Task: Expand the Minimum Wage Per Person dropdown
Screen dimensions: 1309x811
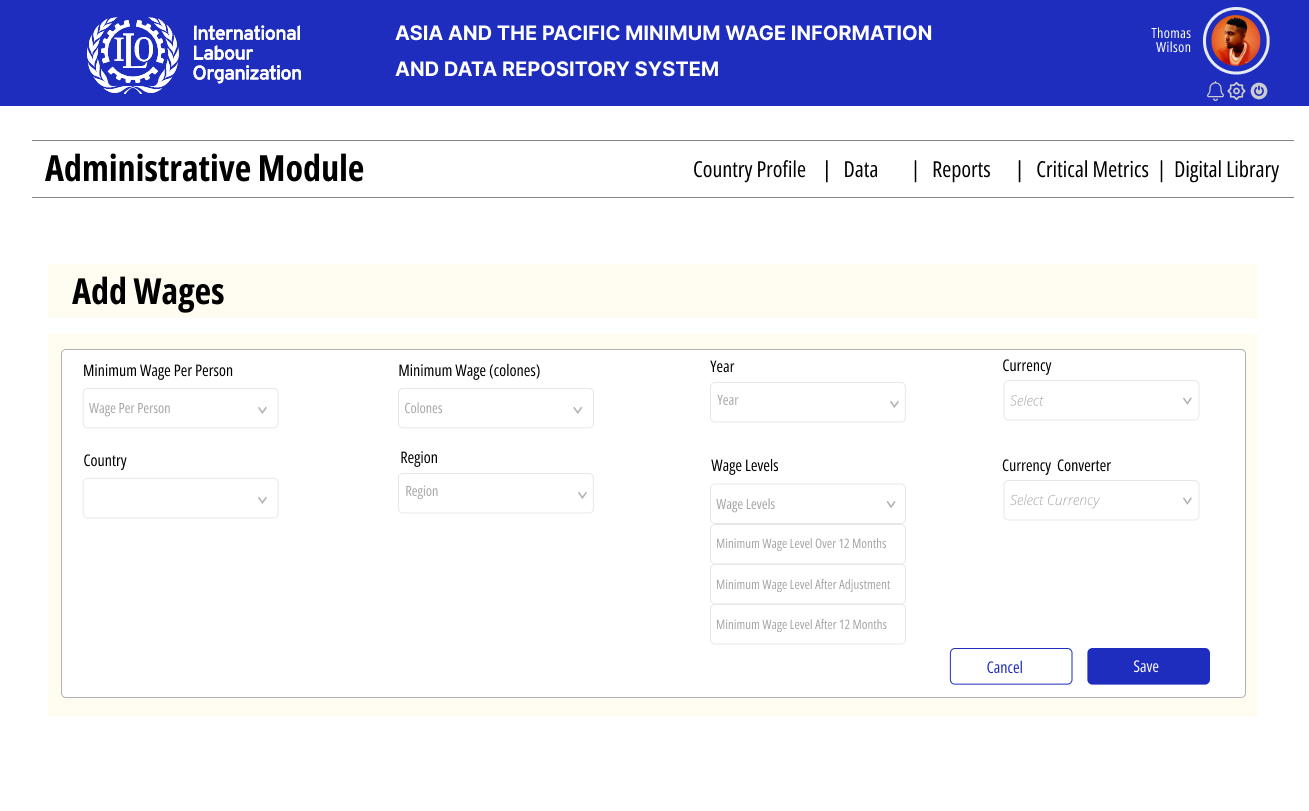Action: pos(180,409)
